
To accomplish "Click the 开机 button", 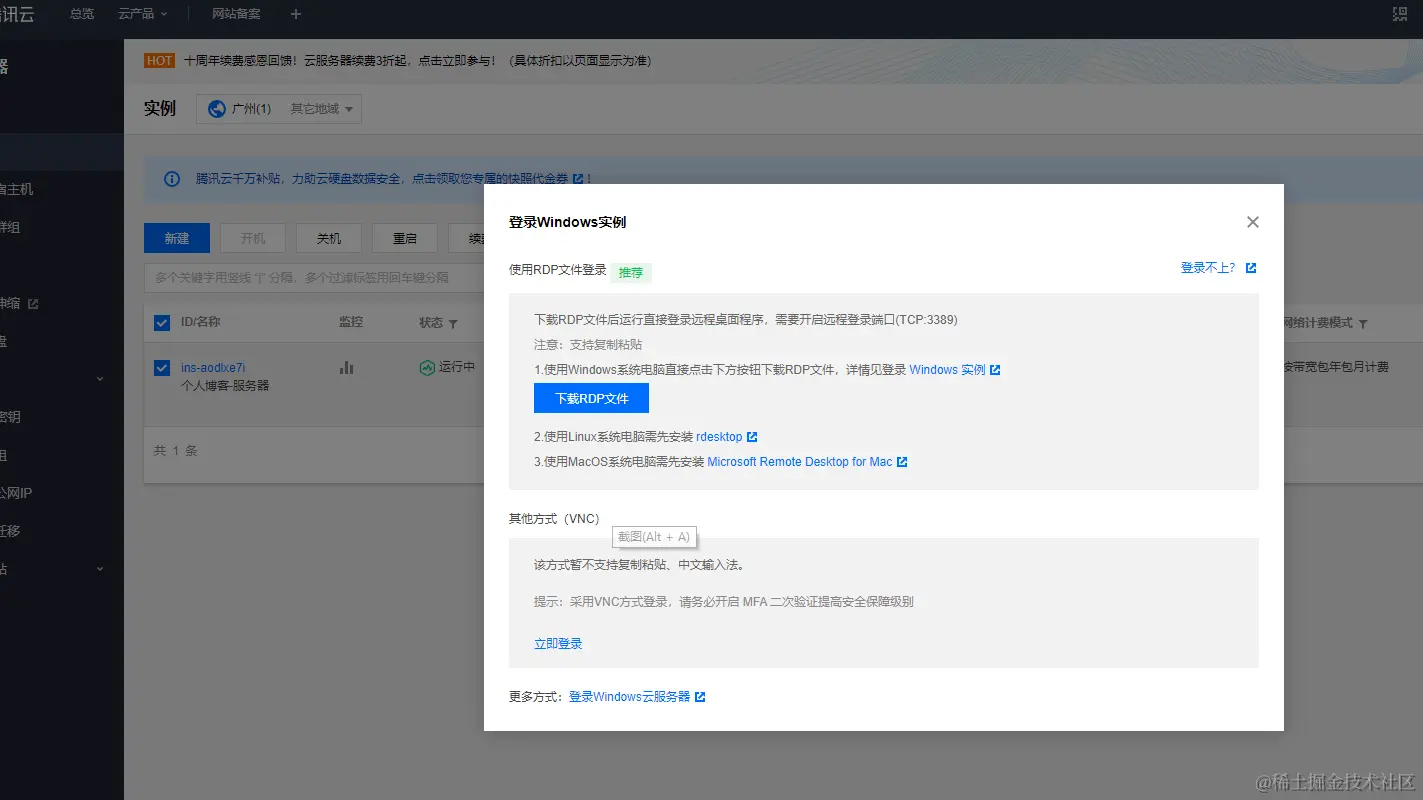I will [253, 238].
